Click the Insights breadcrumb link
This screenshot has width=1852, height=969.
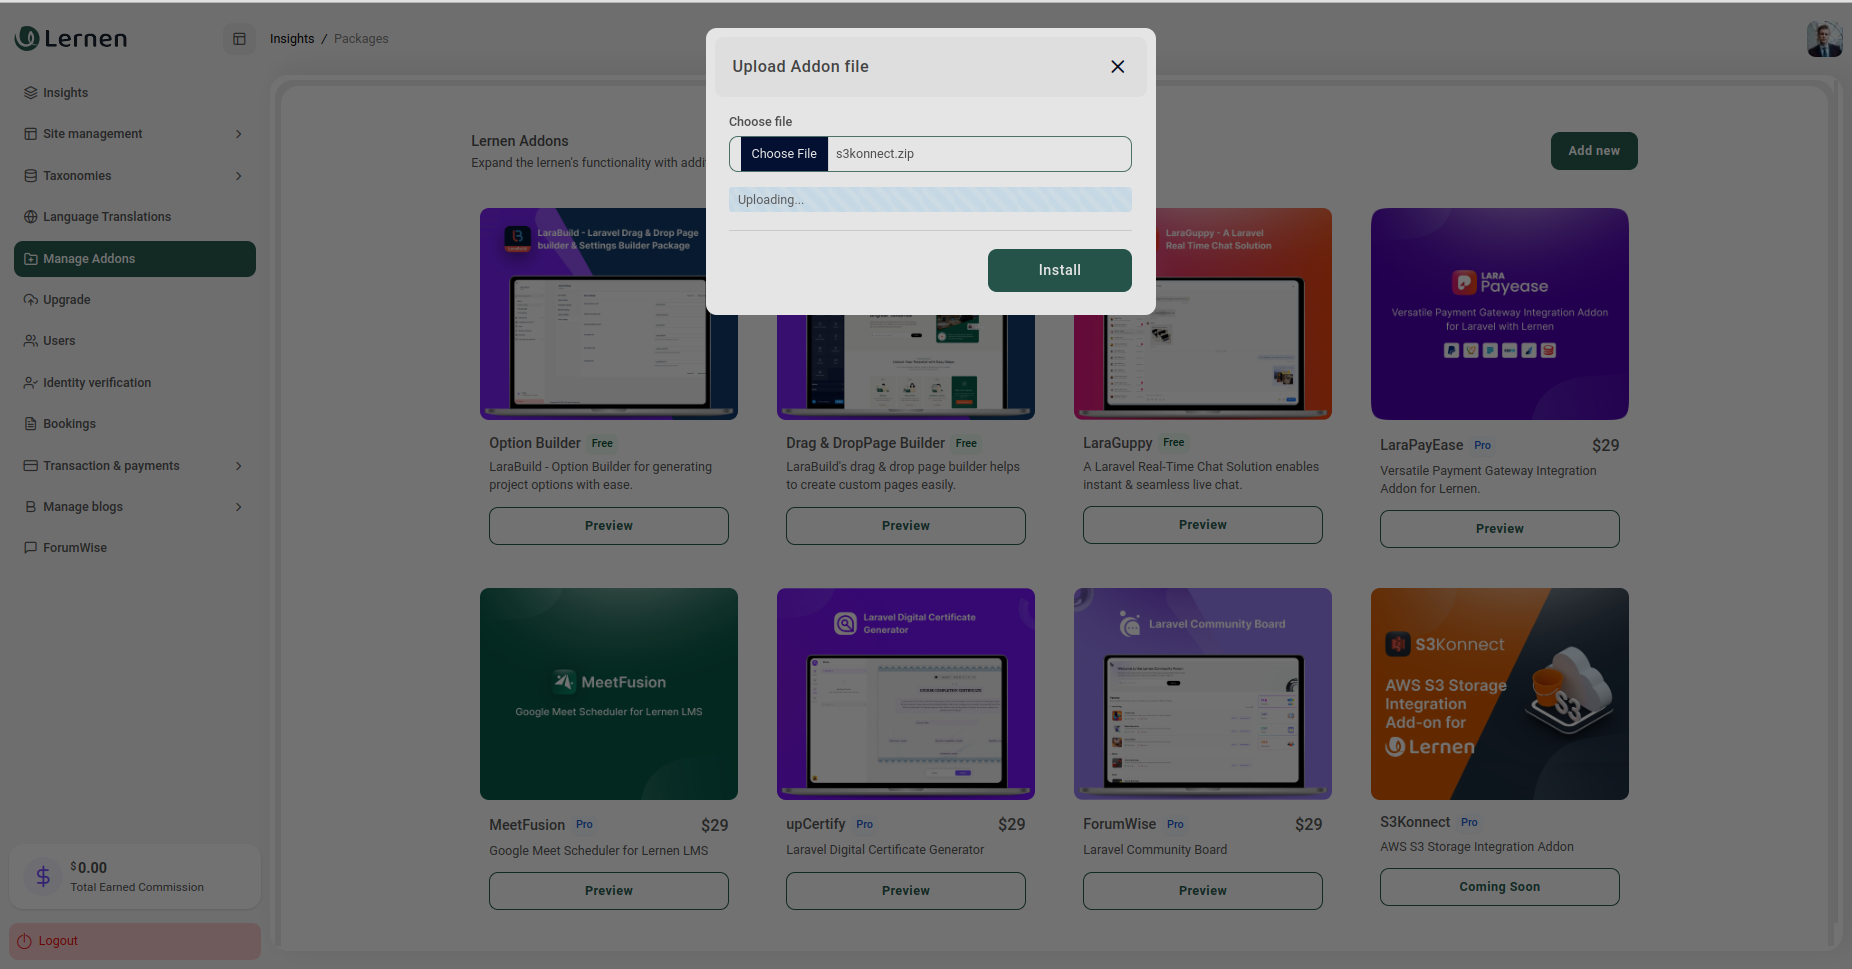pos(292,39)
